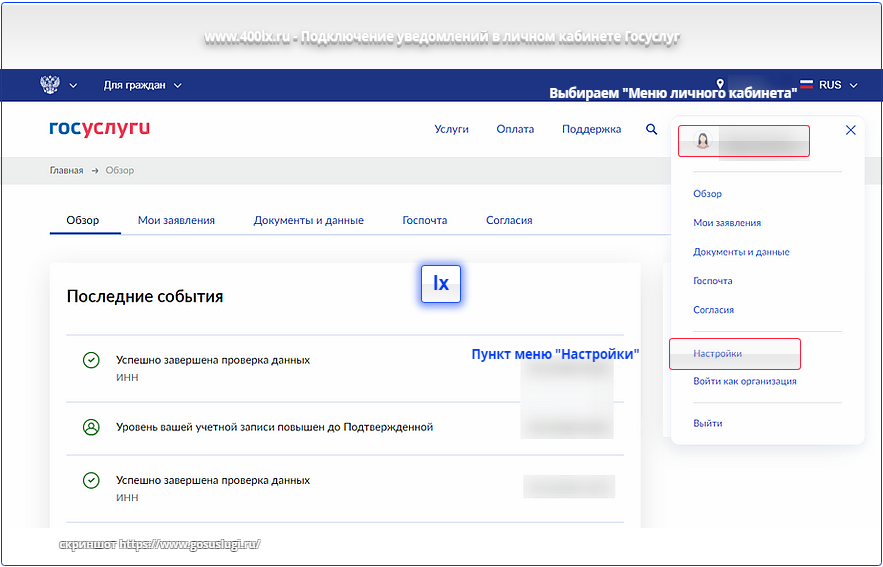Open the "Документы и данные" tab

coord(308,220)
